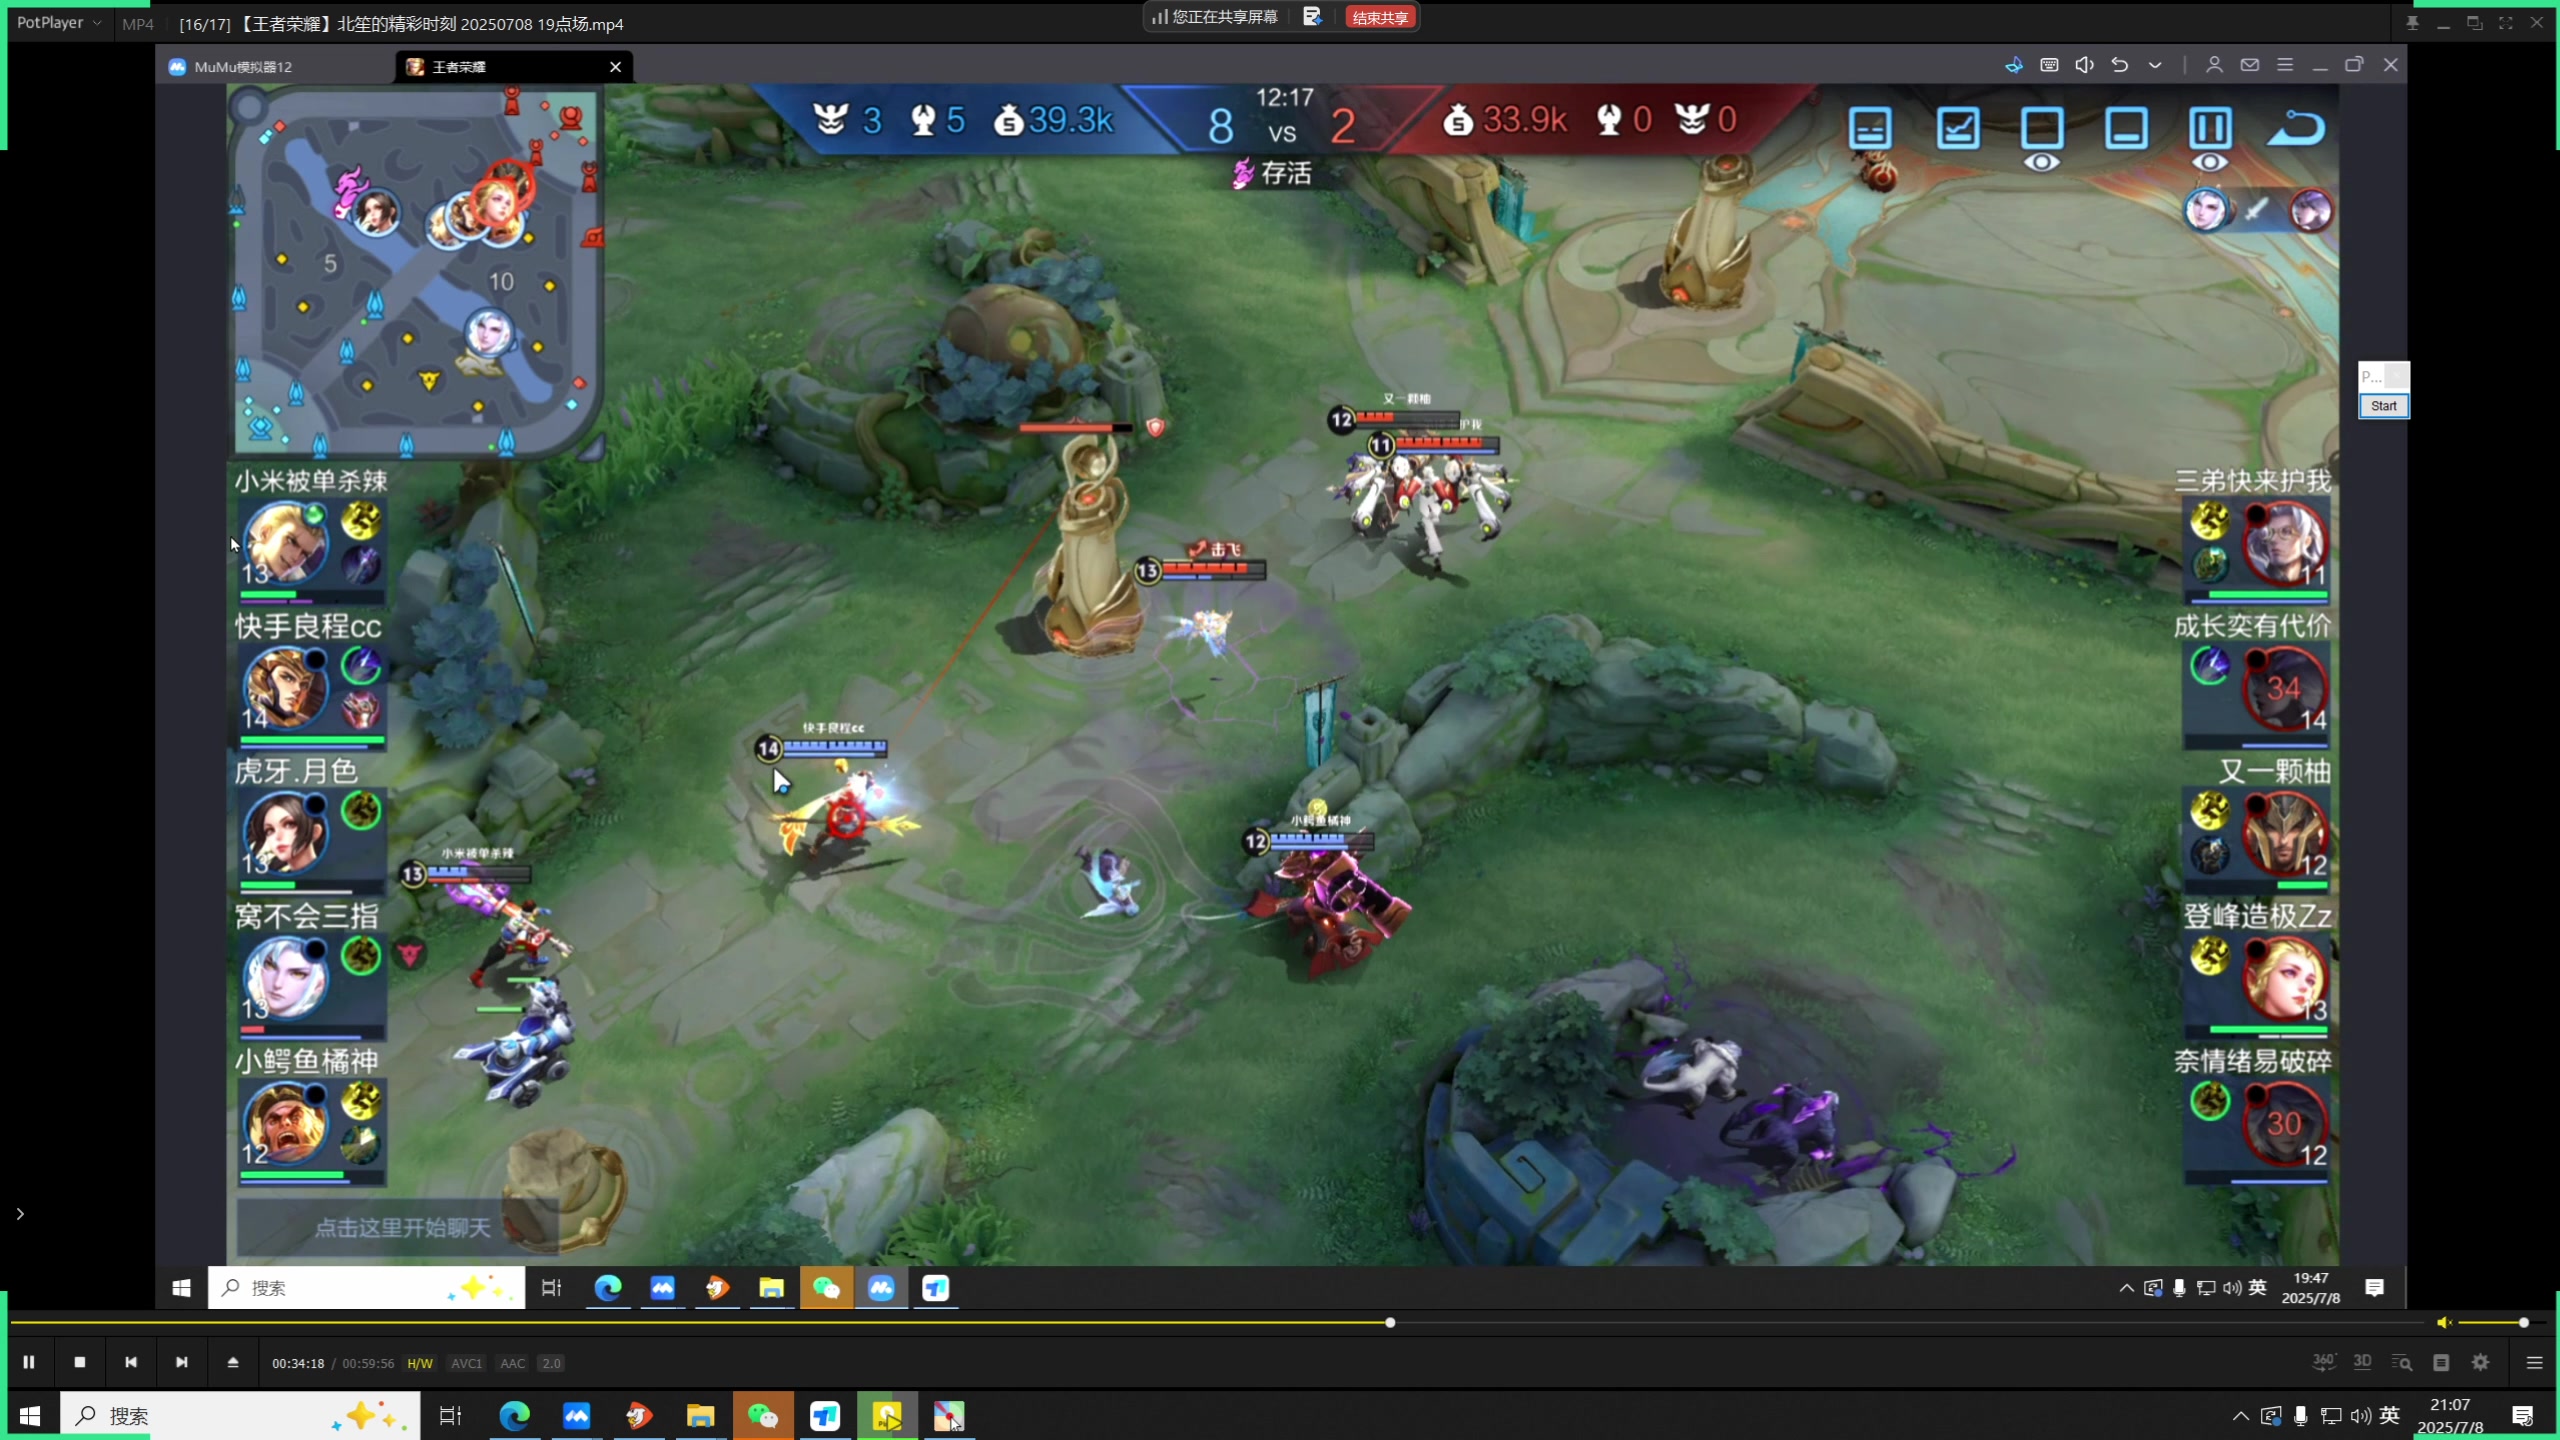Open the spectator scoreboard panel icon
This screenshot has width=2560, height=1440.
click(1870, 128)
